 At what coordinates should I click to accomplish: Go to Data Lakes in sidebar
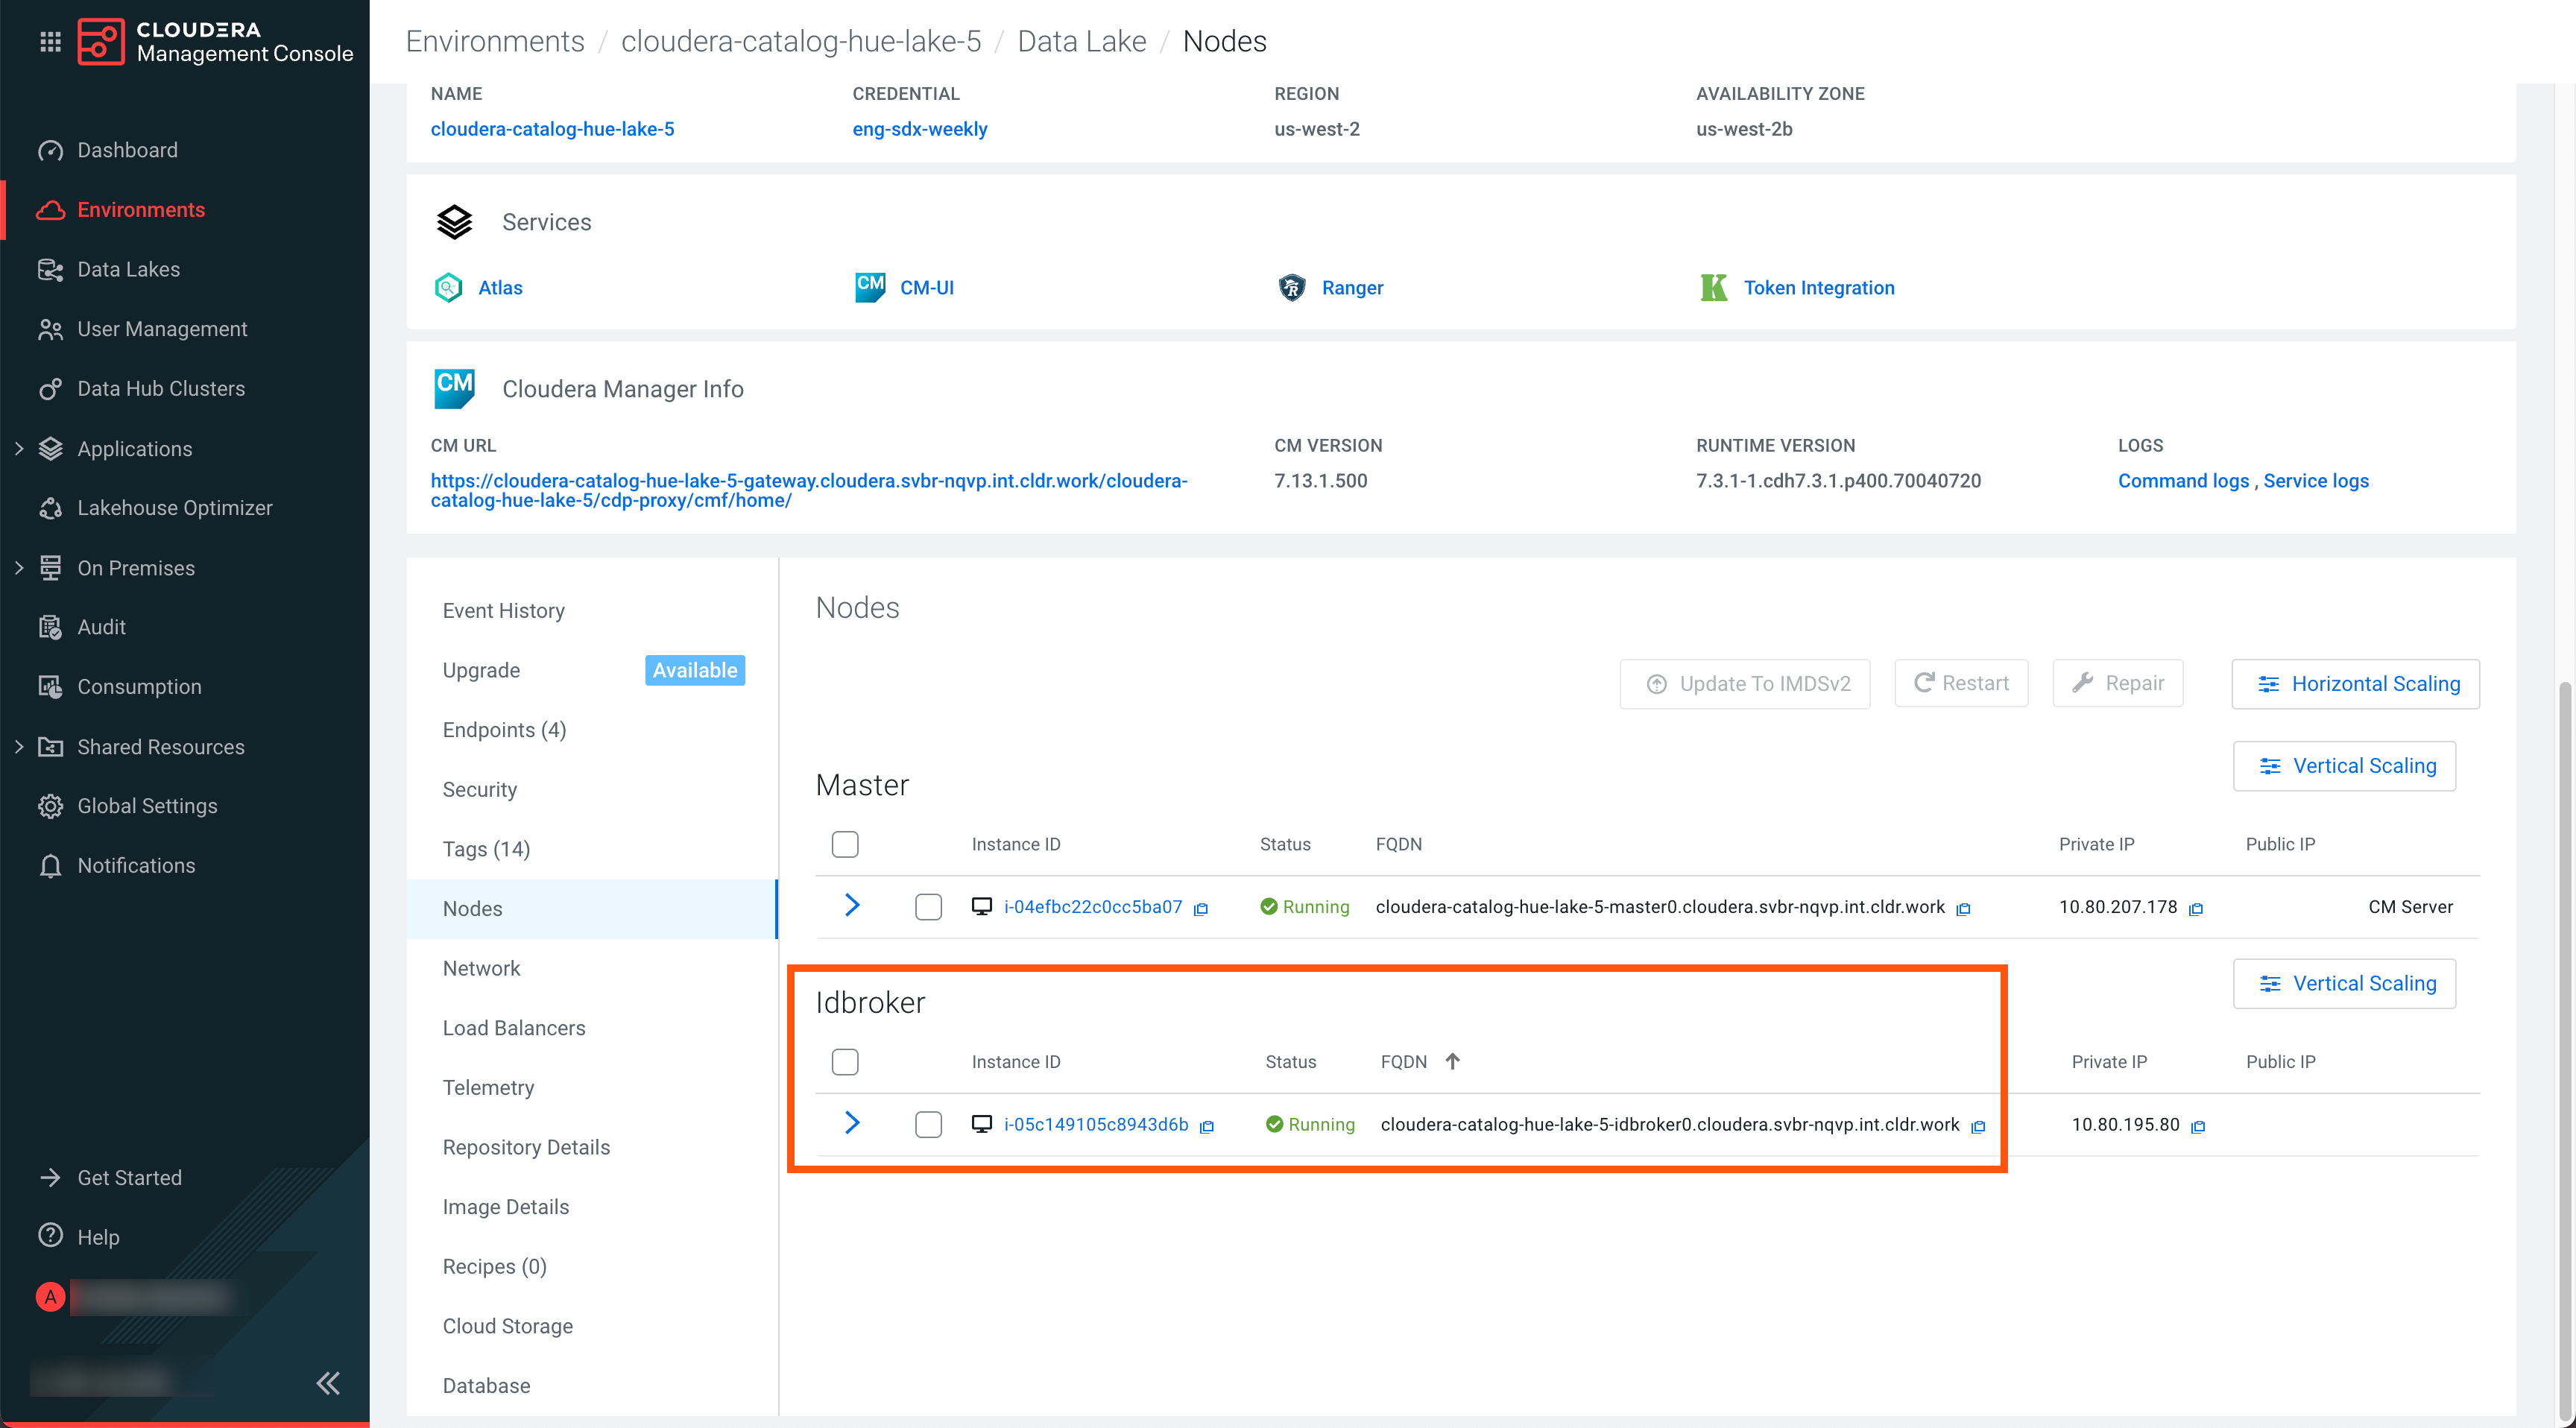click(128, 269)
